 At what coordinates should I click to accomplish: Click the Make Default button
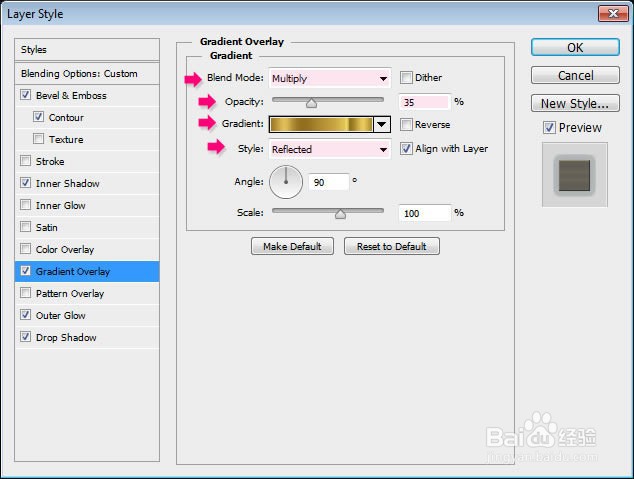point(292,246)
